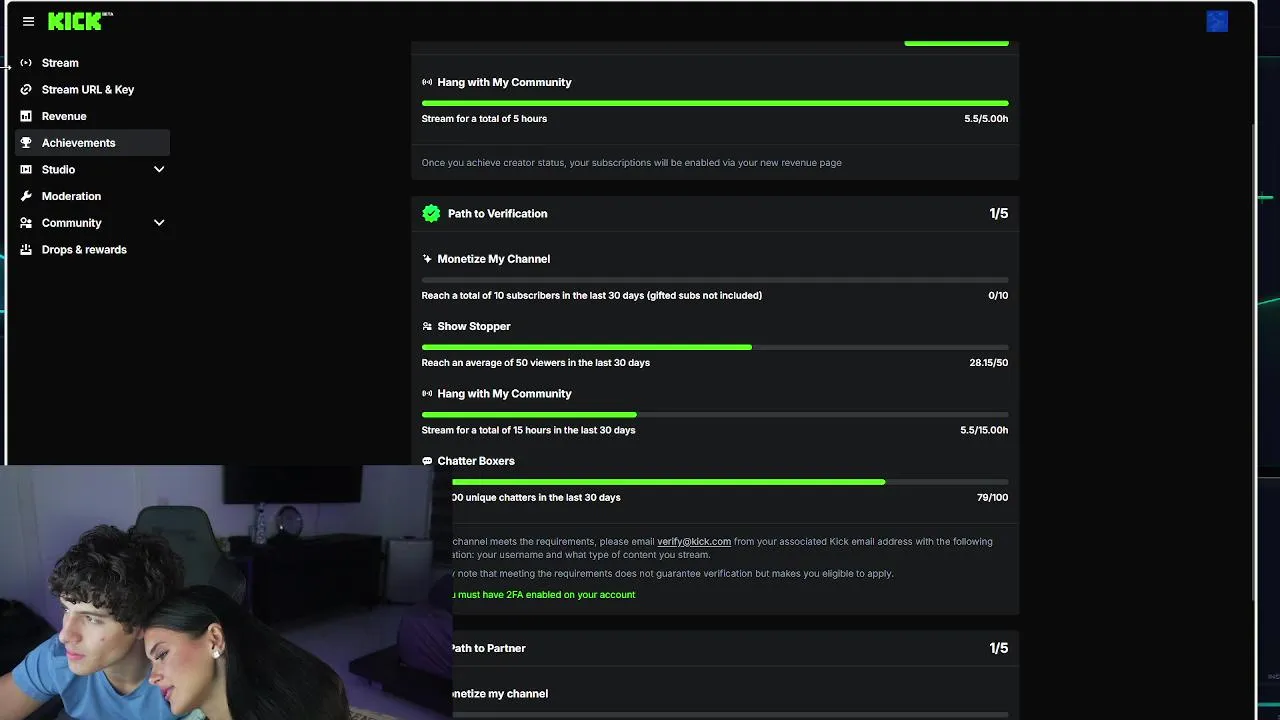This screenshot has height=720, width=1280.
Task: Click the 2FA enabled requirement text
Action: (545, 595)
